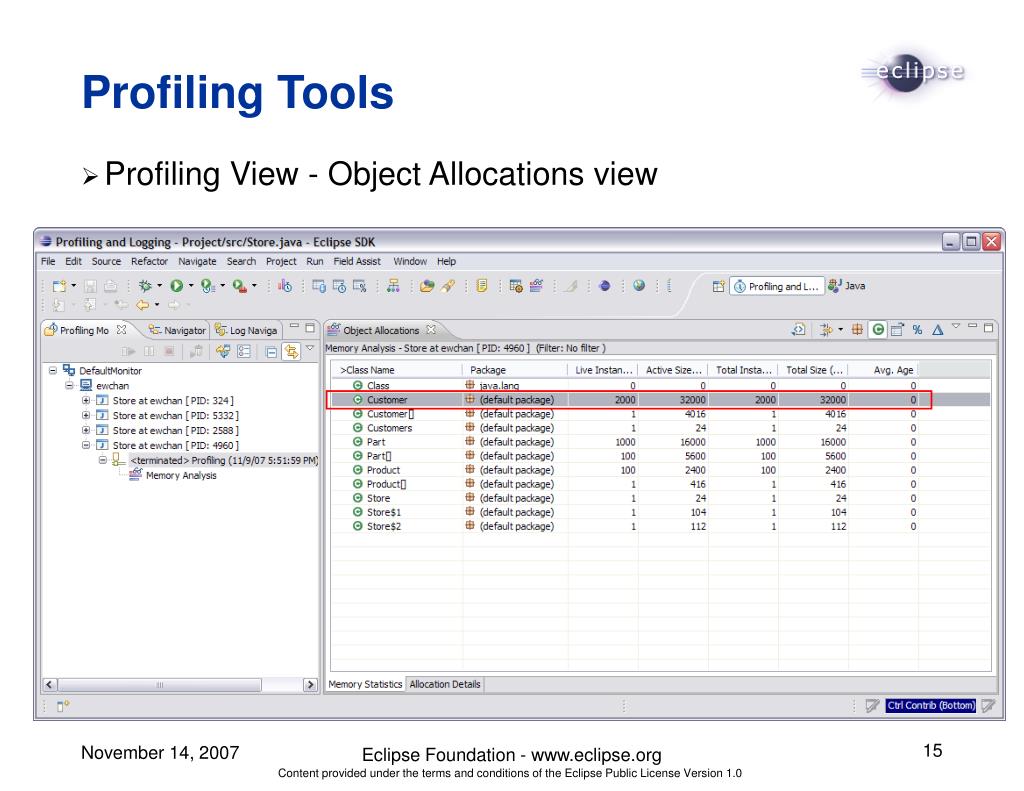The height and width of the screenshot is (791, 1024).
Task: Switch to the Allocation Details tab
Action: pyautogui.click(x=445, y=685)
